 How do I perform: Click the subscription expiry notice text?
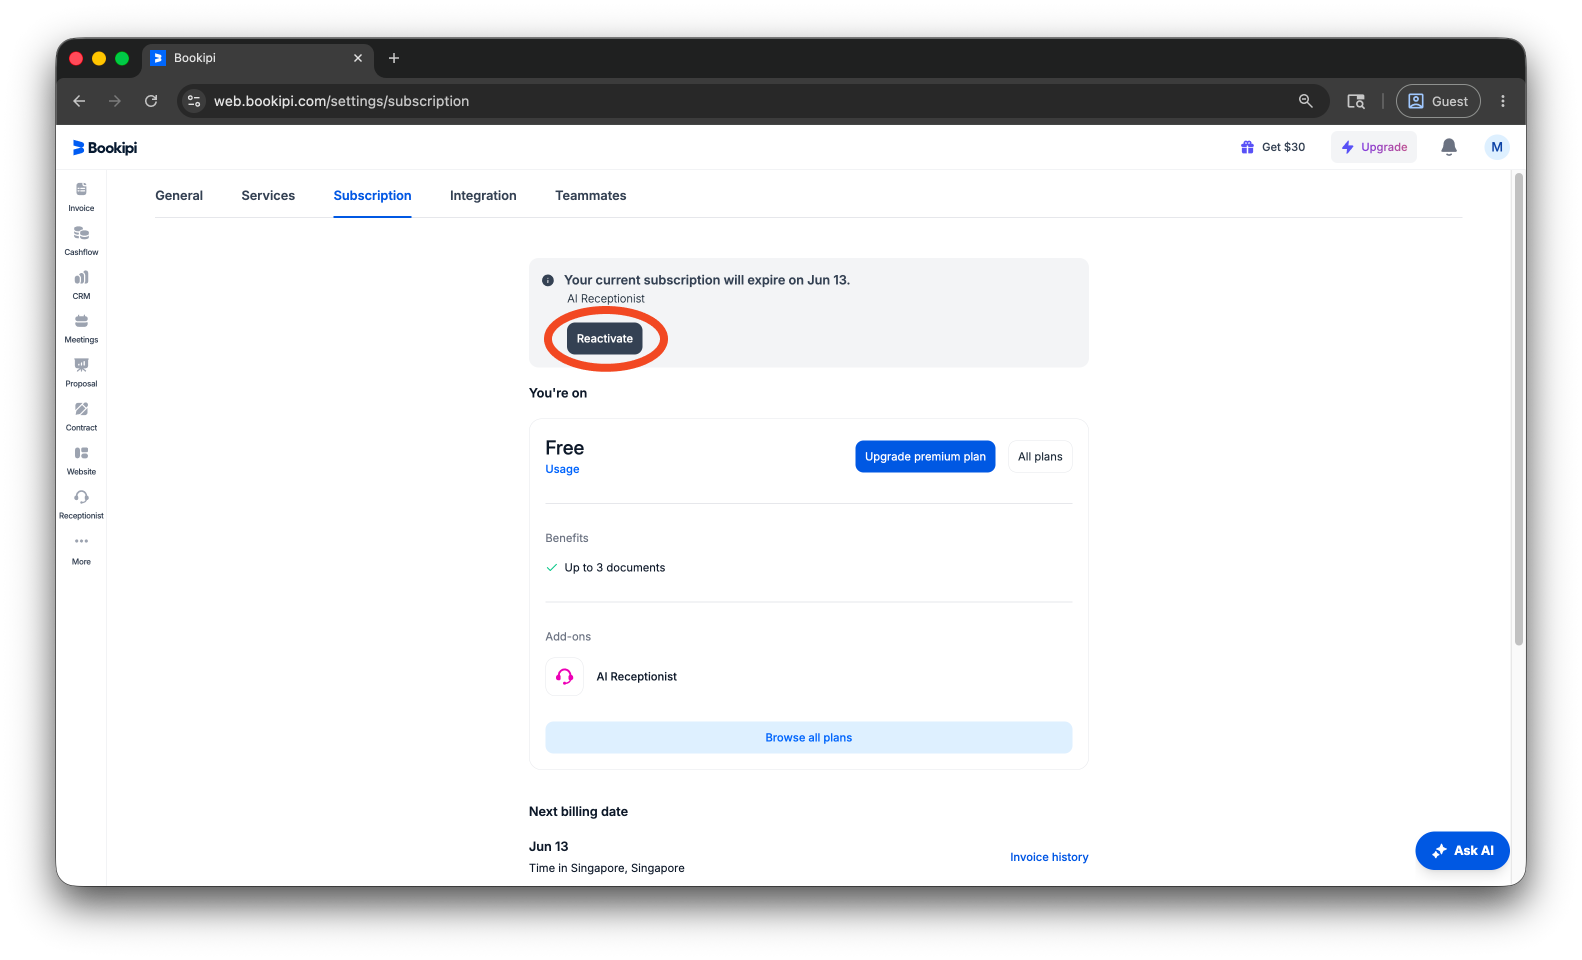pyautogui.click(x=707, y=281)
